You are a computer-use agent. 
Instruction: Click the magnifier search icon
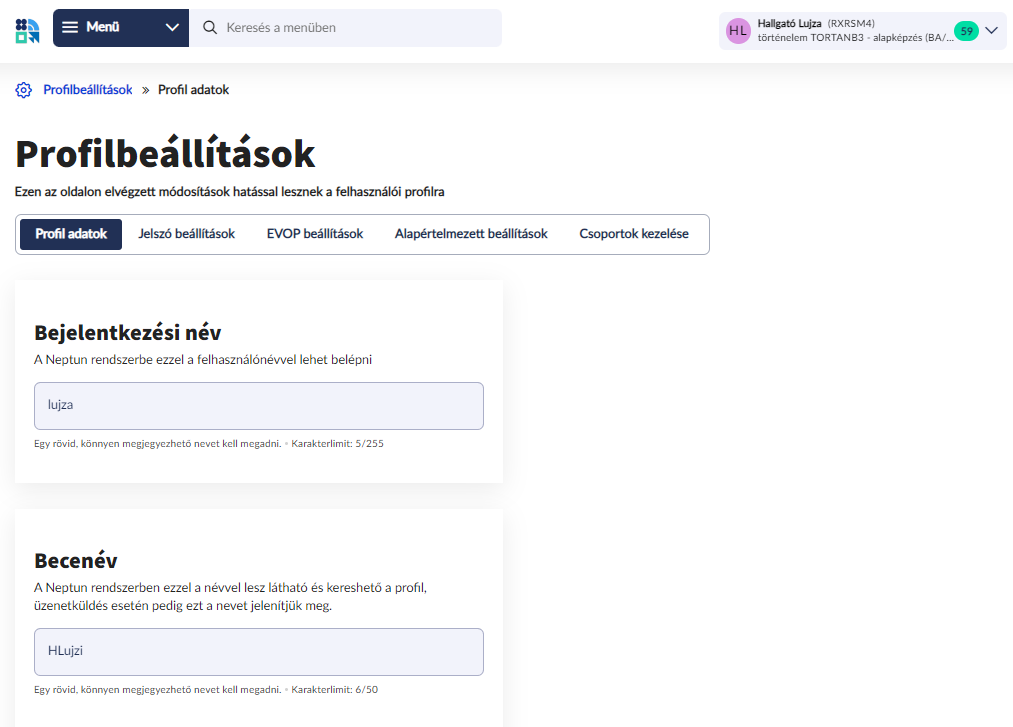coord(210,28)
